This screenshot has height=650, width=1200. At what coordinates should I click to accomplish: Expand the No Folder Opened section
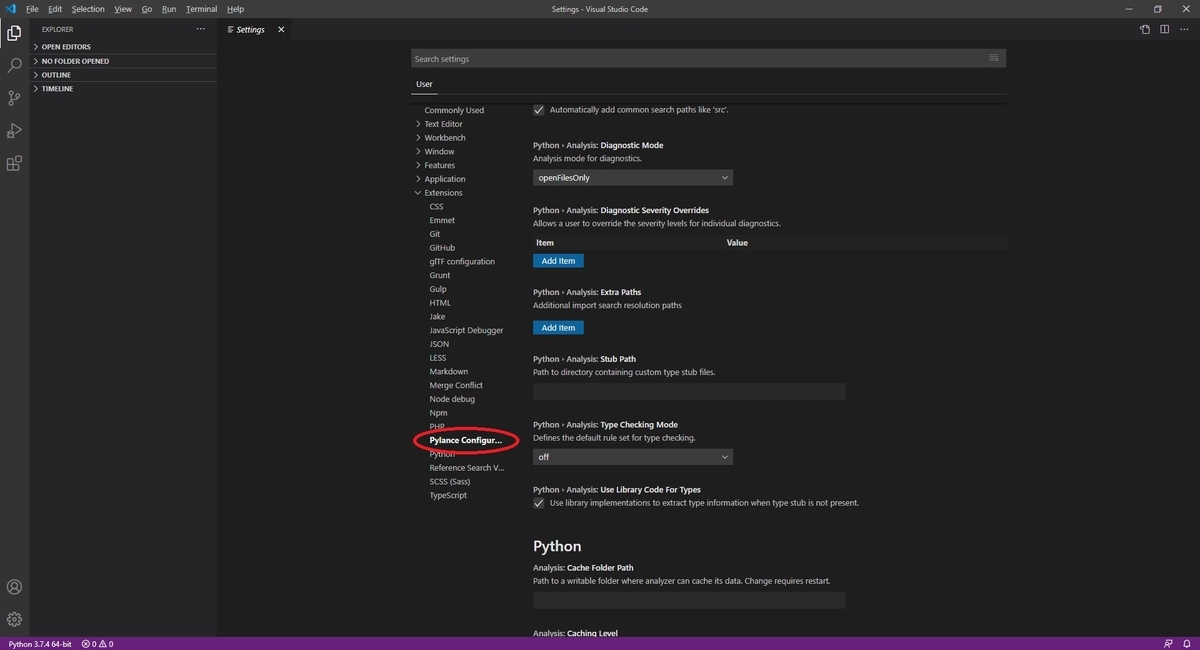click(125, 61)
